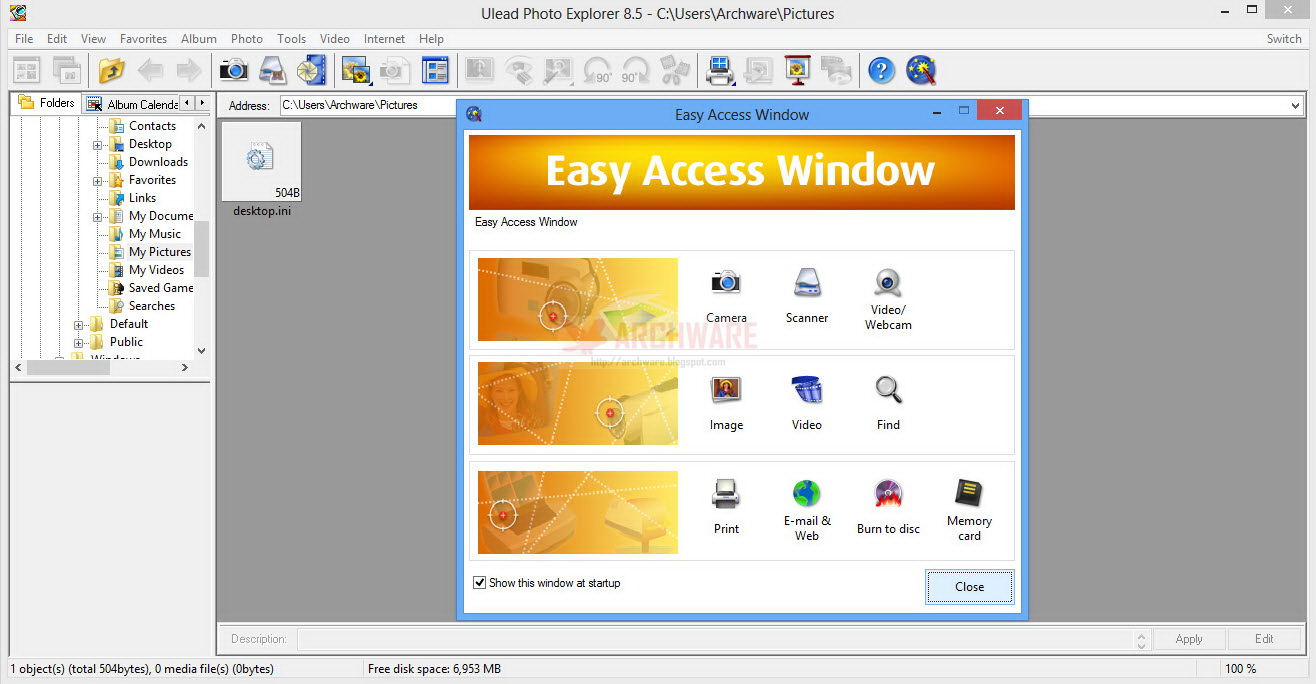Screen dimensions: 1316x684
Task: Choose the Video filmstrip icon in Easy Access Window
Action: (807, 390)
